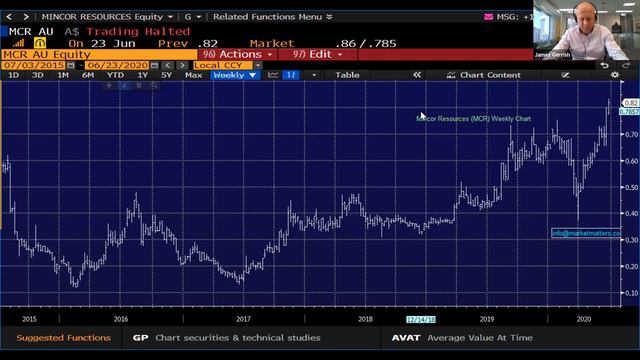Click the Table button
640x360 pixels.
point(347,75)
